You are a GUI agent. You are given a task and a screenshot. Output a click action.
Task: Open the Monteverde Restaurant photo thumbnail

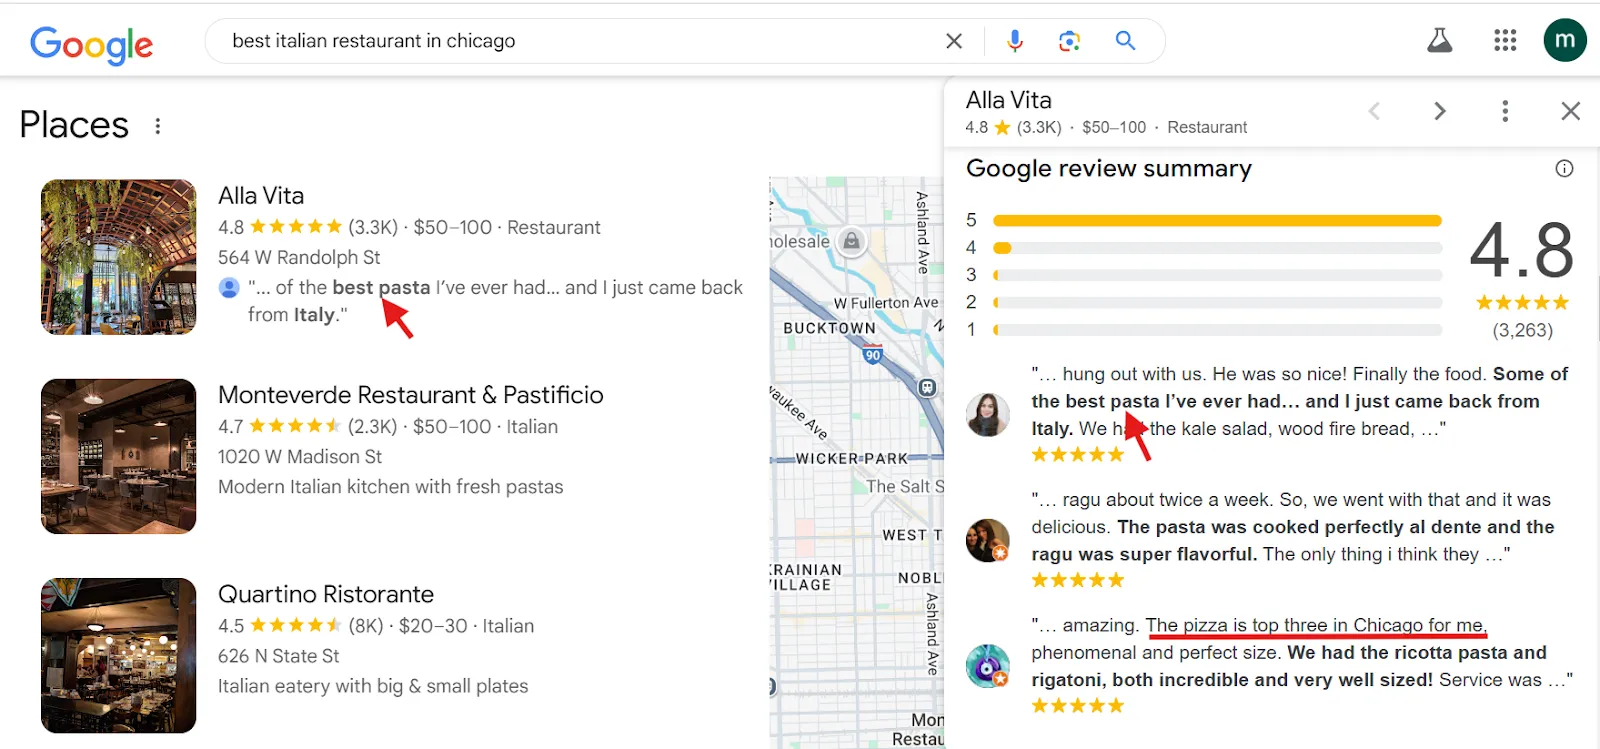click(x=119, y=456)
